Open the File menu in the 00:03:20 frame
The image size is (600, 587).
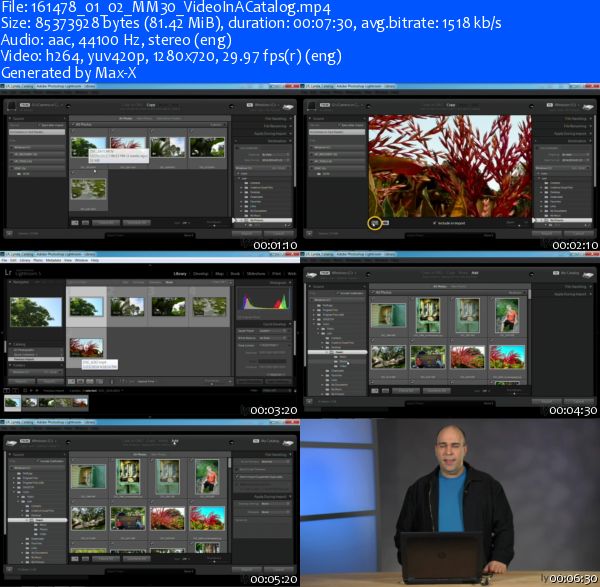pos(4,260)
